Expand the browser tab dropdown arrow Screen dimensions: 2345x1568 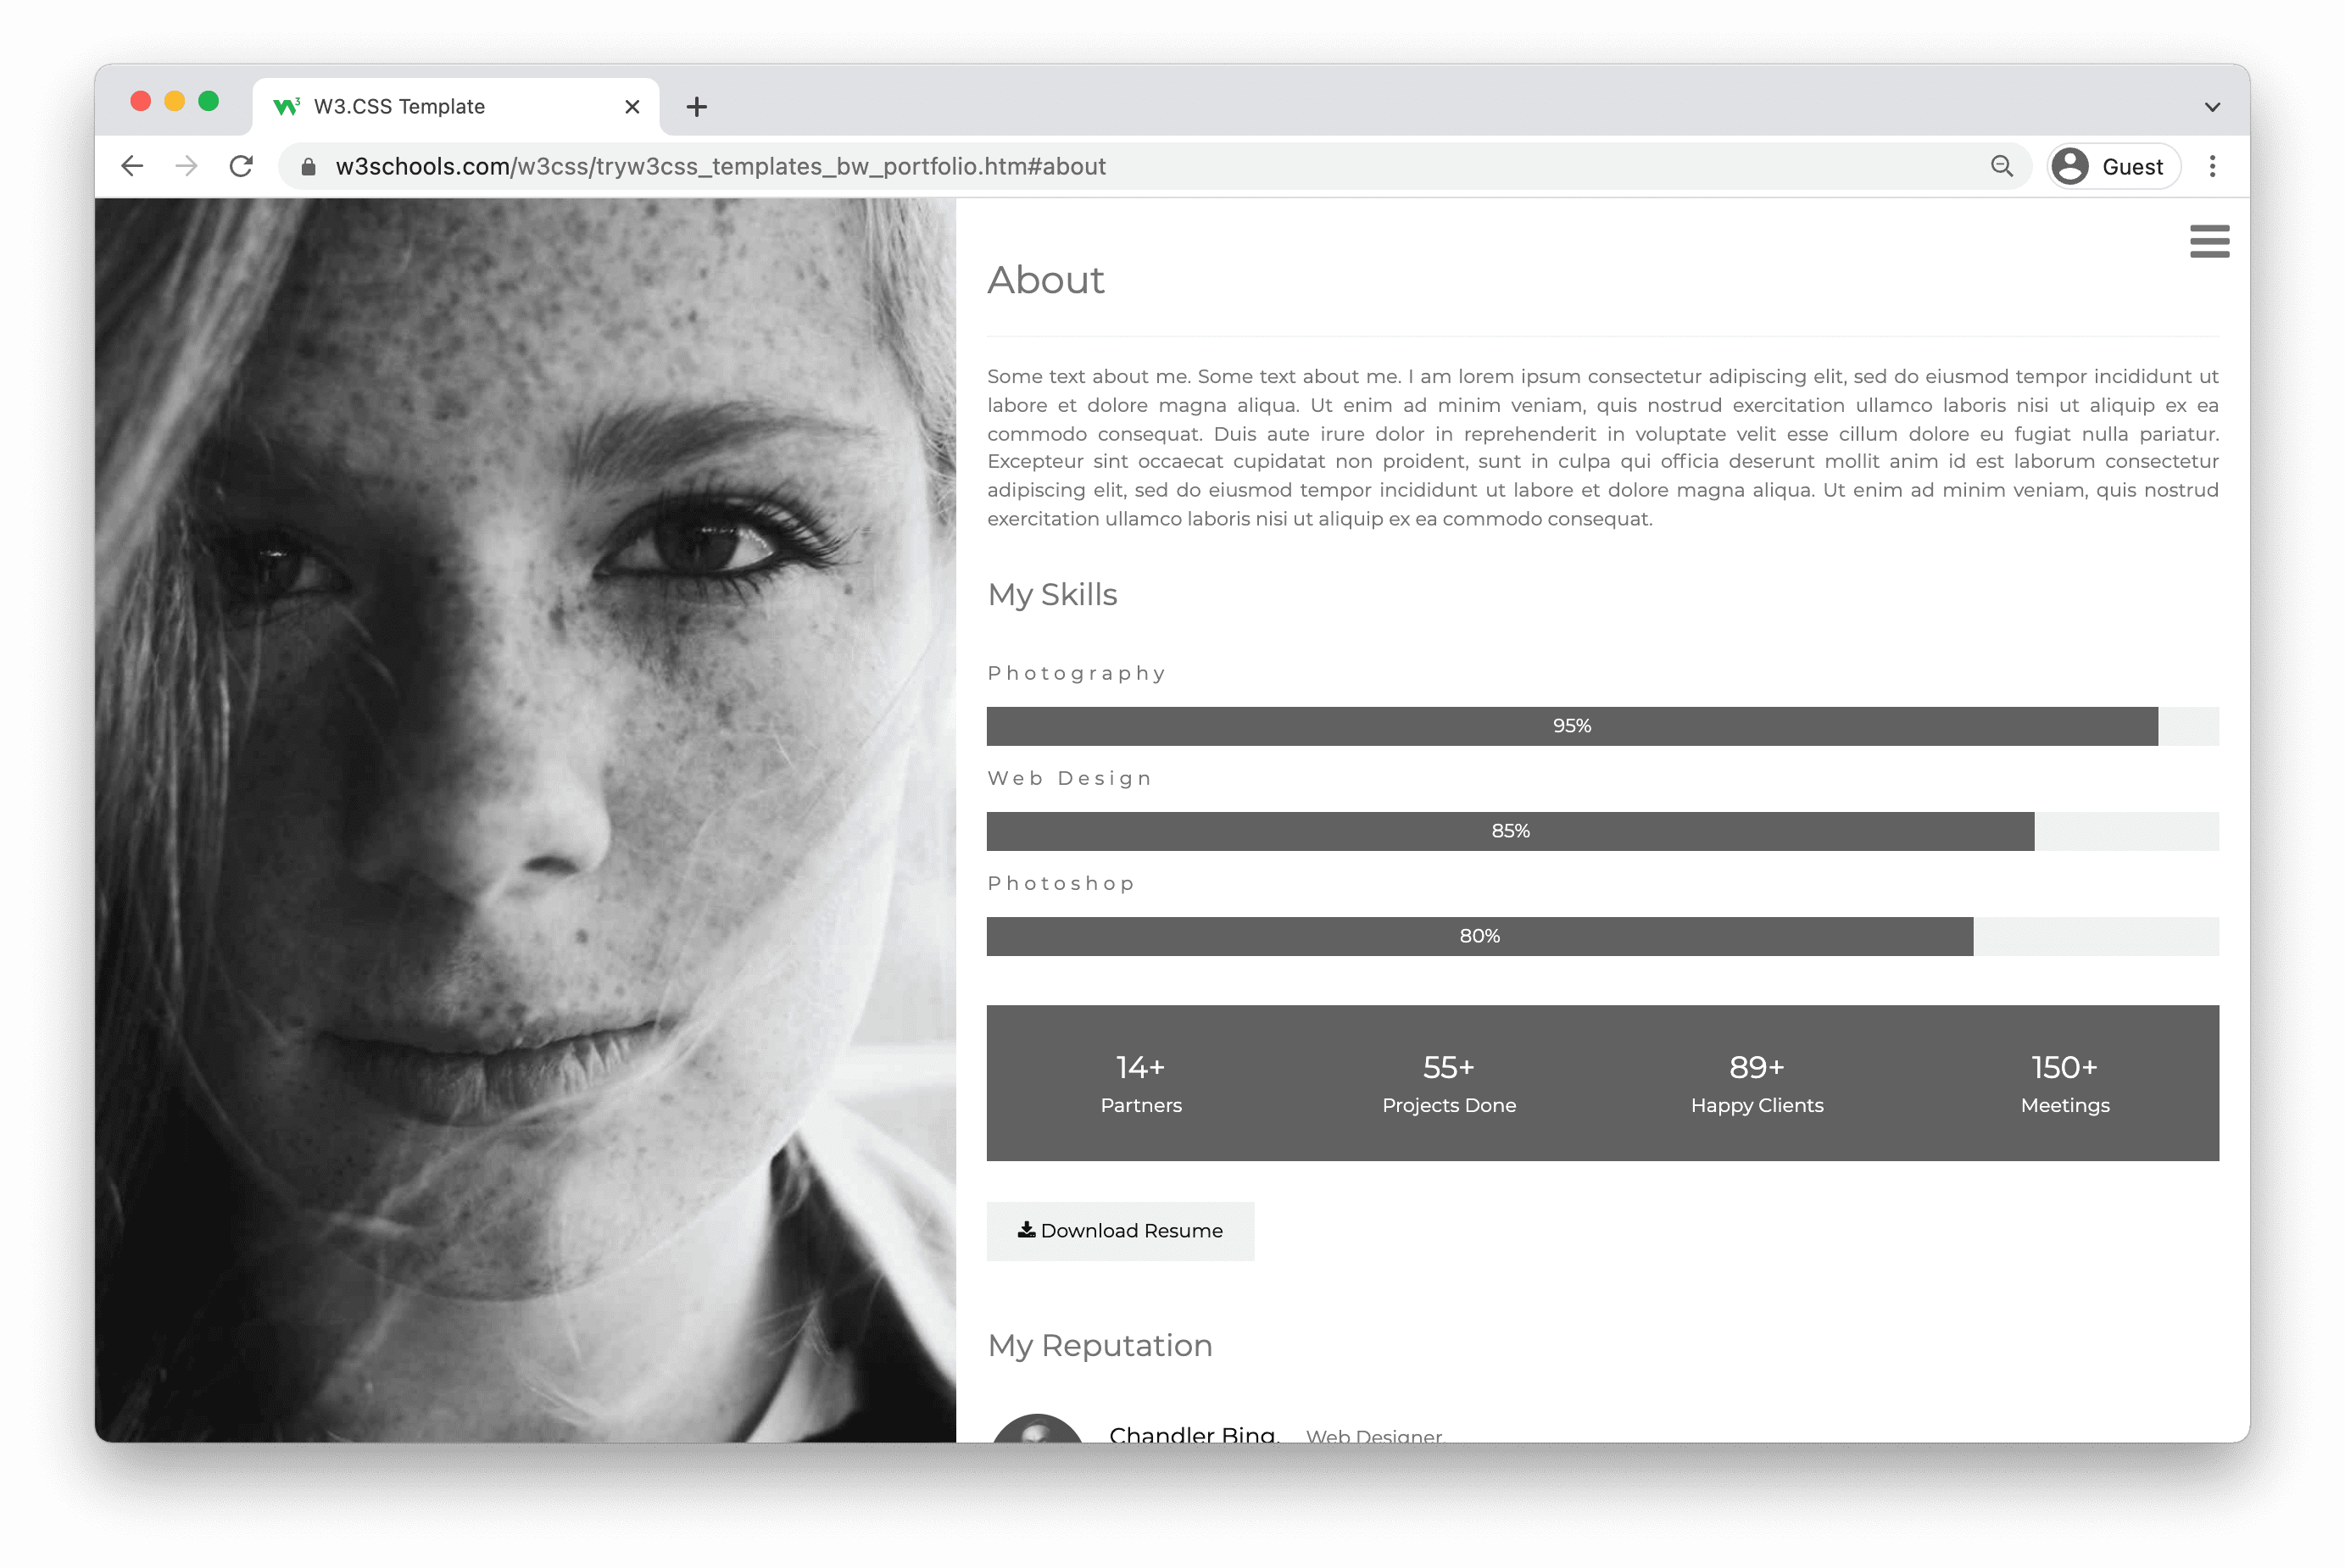2212,107
